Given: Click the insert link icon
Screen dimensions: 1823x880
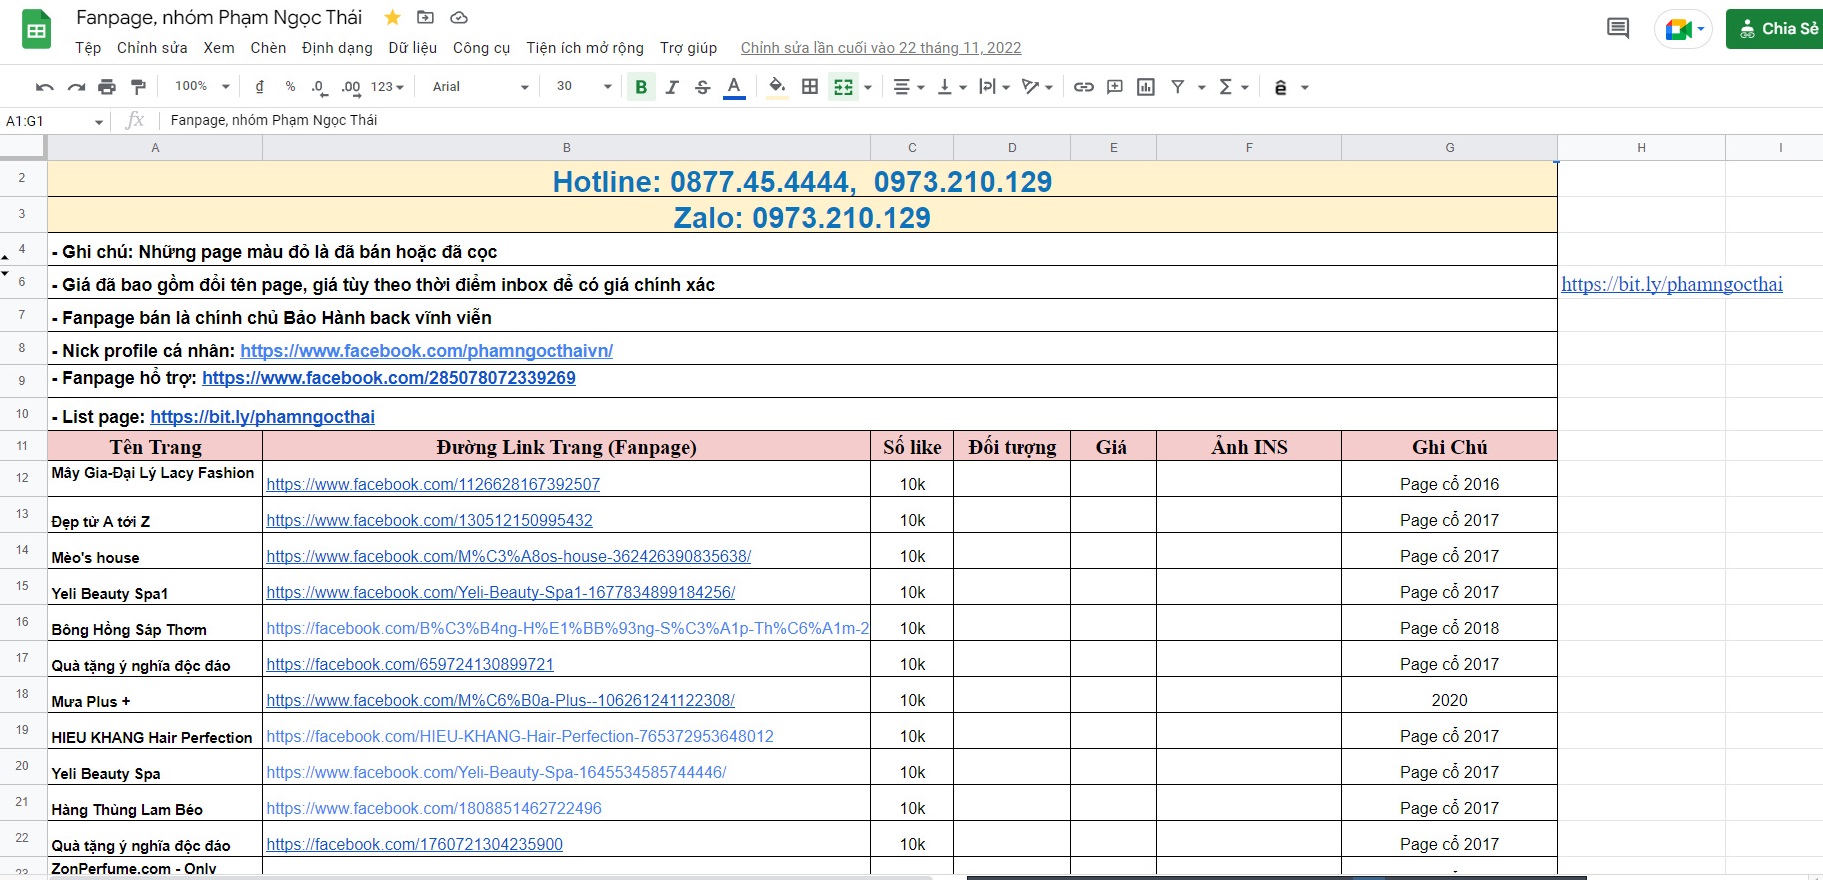Looking at the screenshot, I should pyautogui.click(x=1083, y=87).
